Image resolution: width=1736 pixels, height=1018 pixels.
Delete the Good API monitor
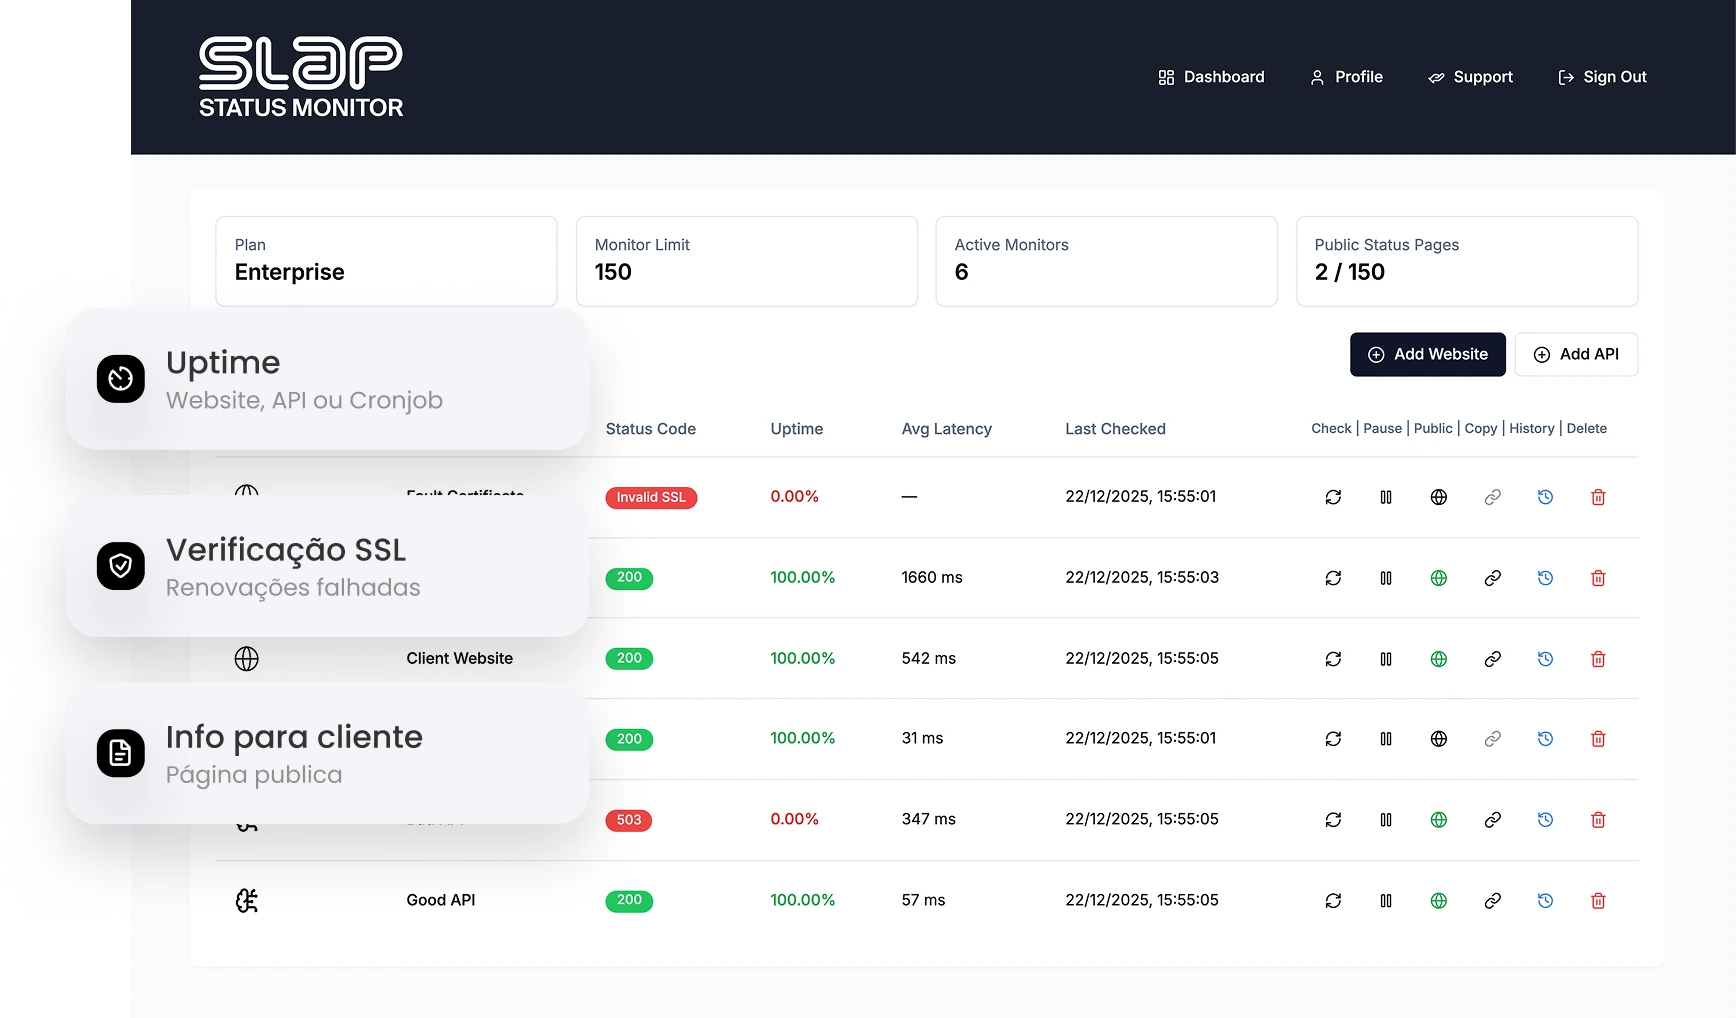tap(1598, 901)
